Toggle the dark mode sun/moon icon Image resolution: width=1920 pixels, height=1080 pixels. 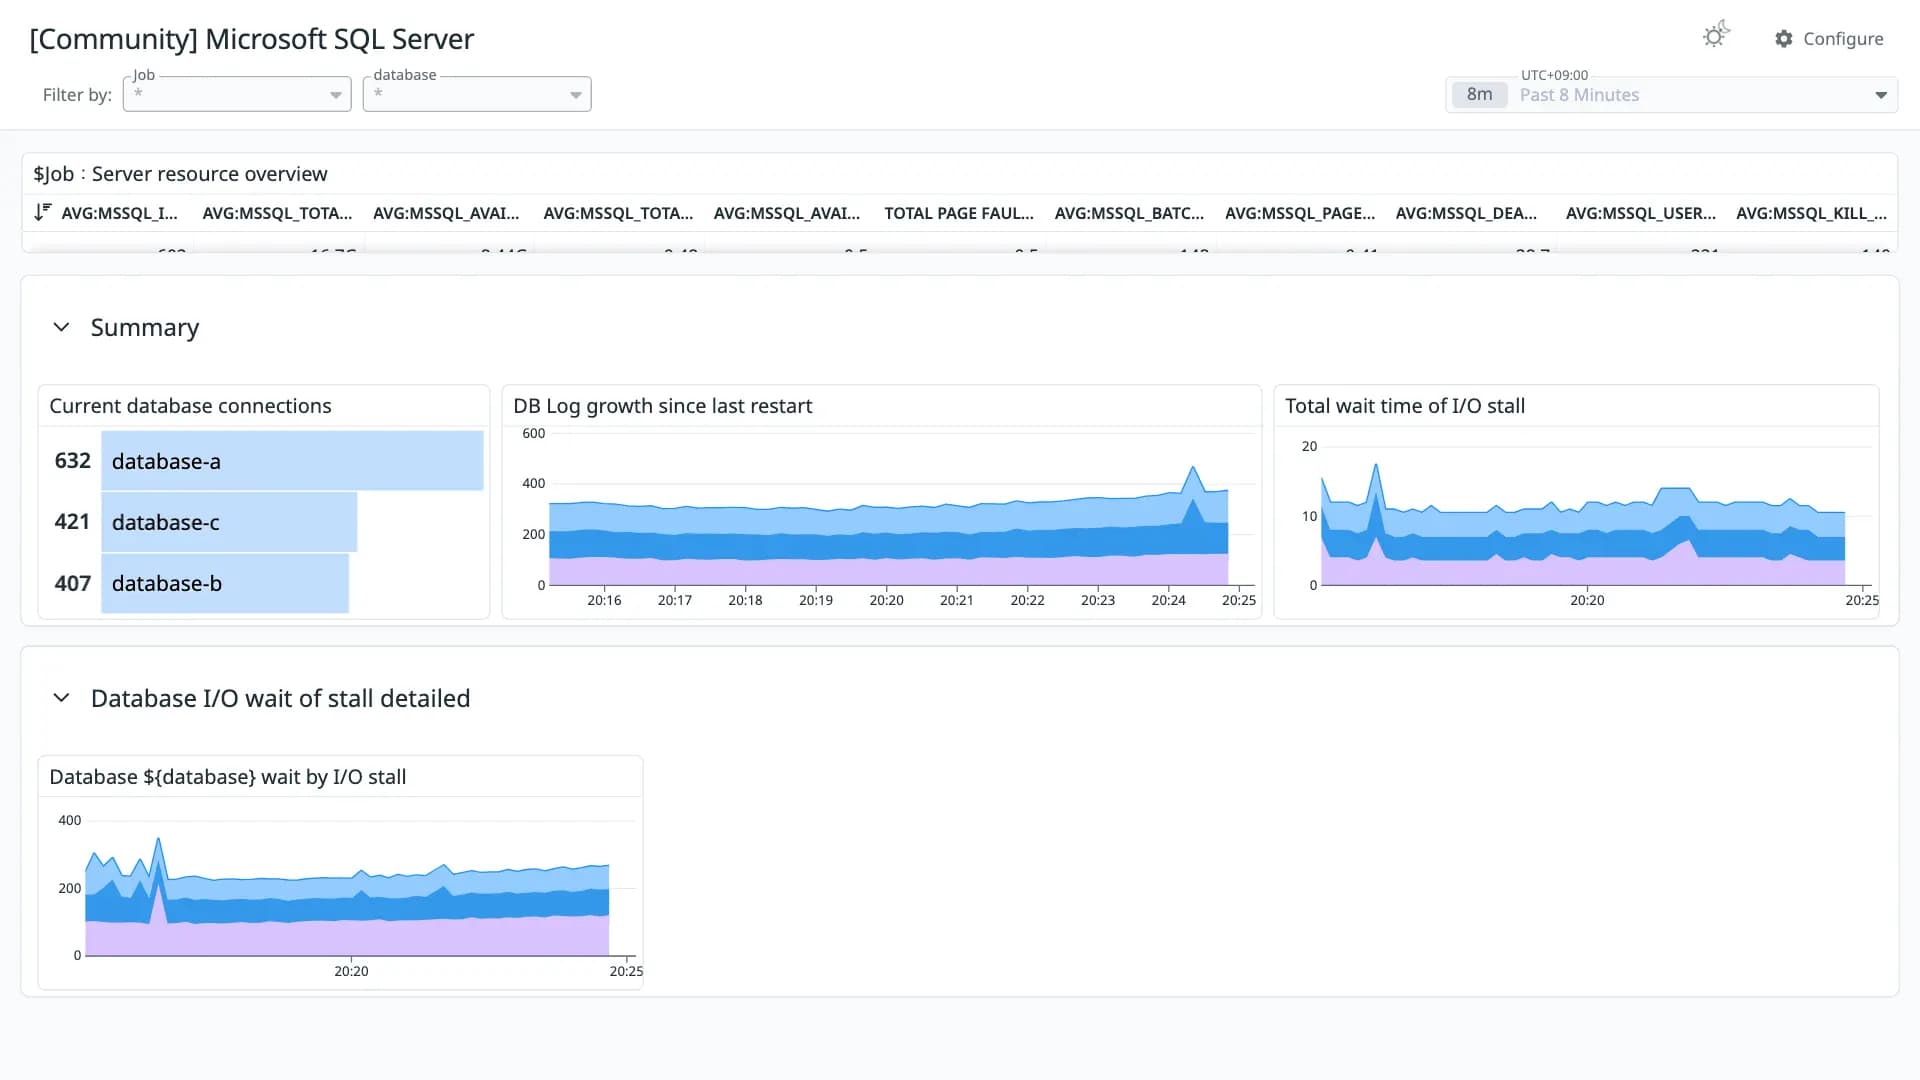coord(1716,36)
